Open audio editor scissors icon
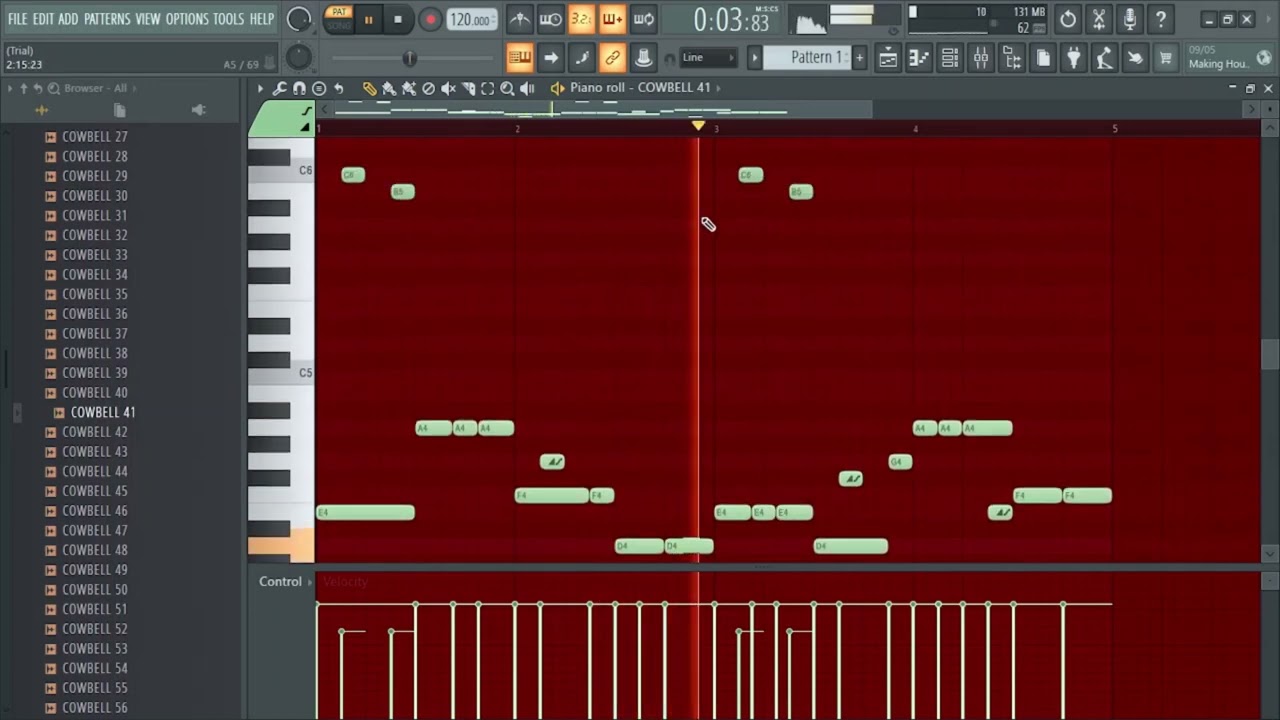The height and width of the screenshot is (720, 1280). coord(1099,19)
